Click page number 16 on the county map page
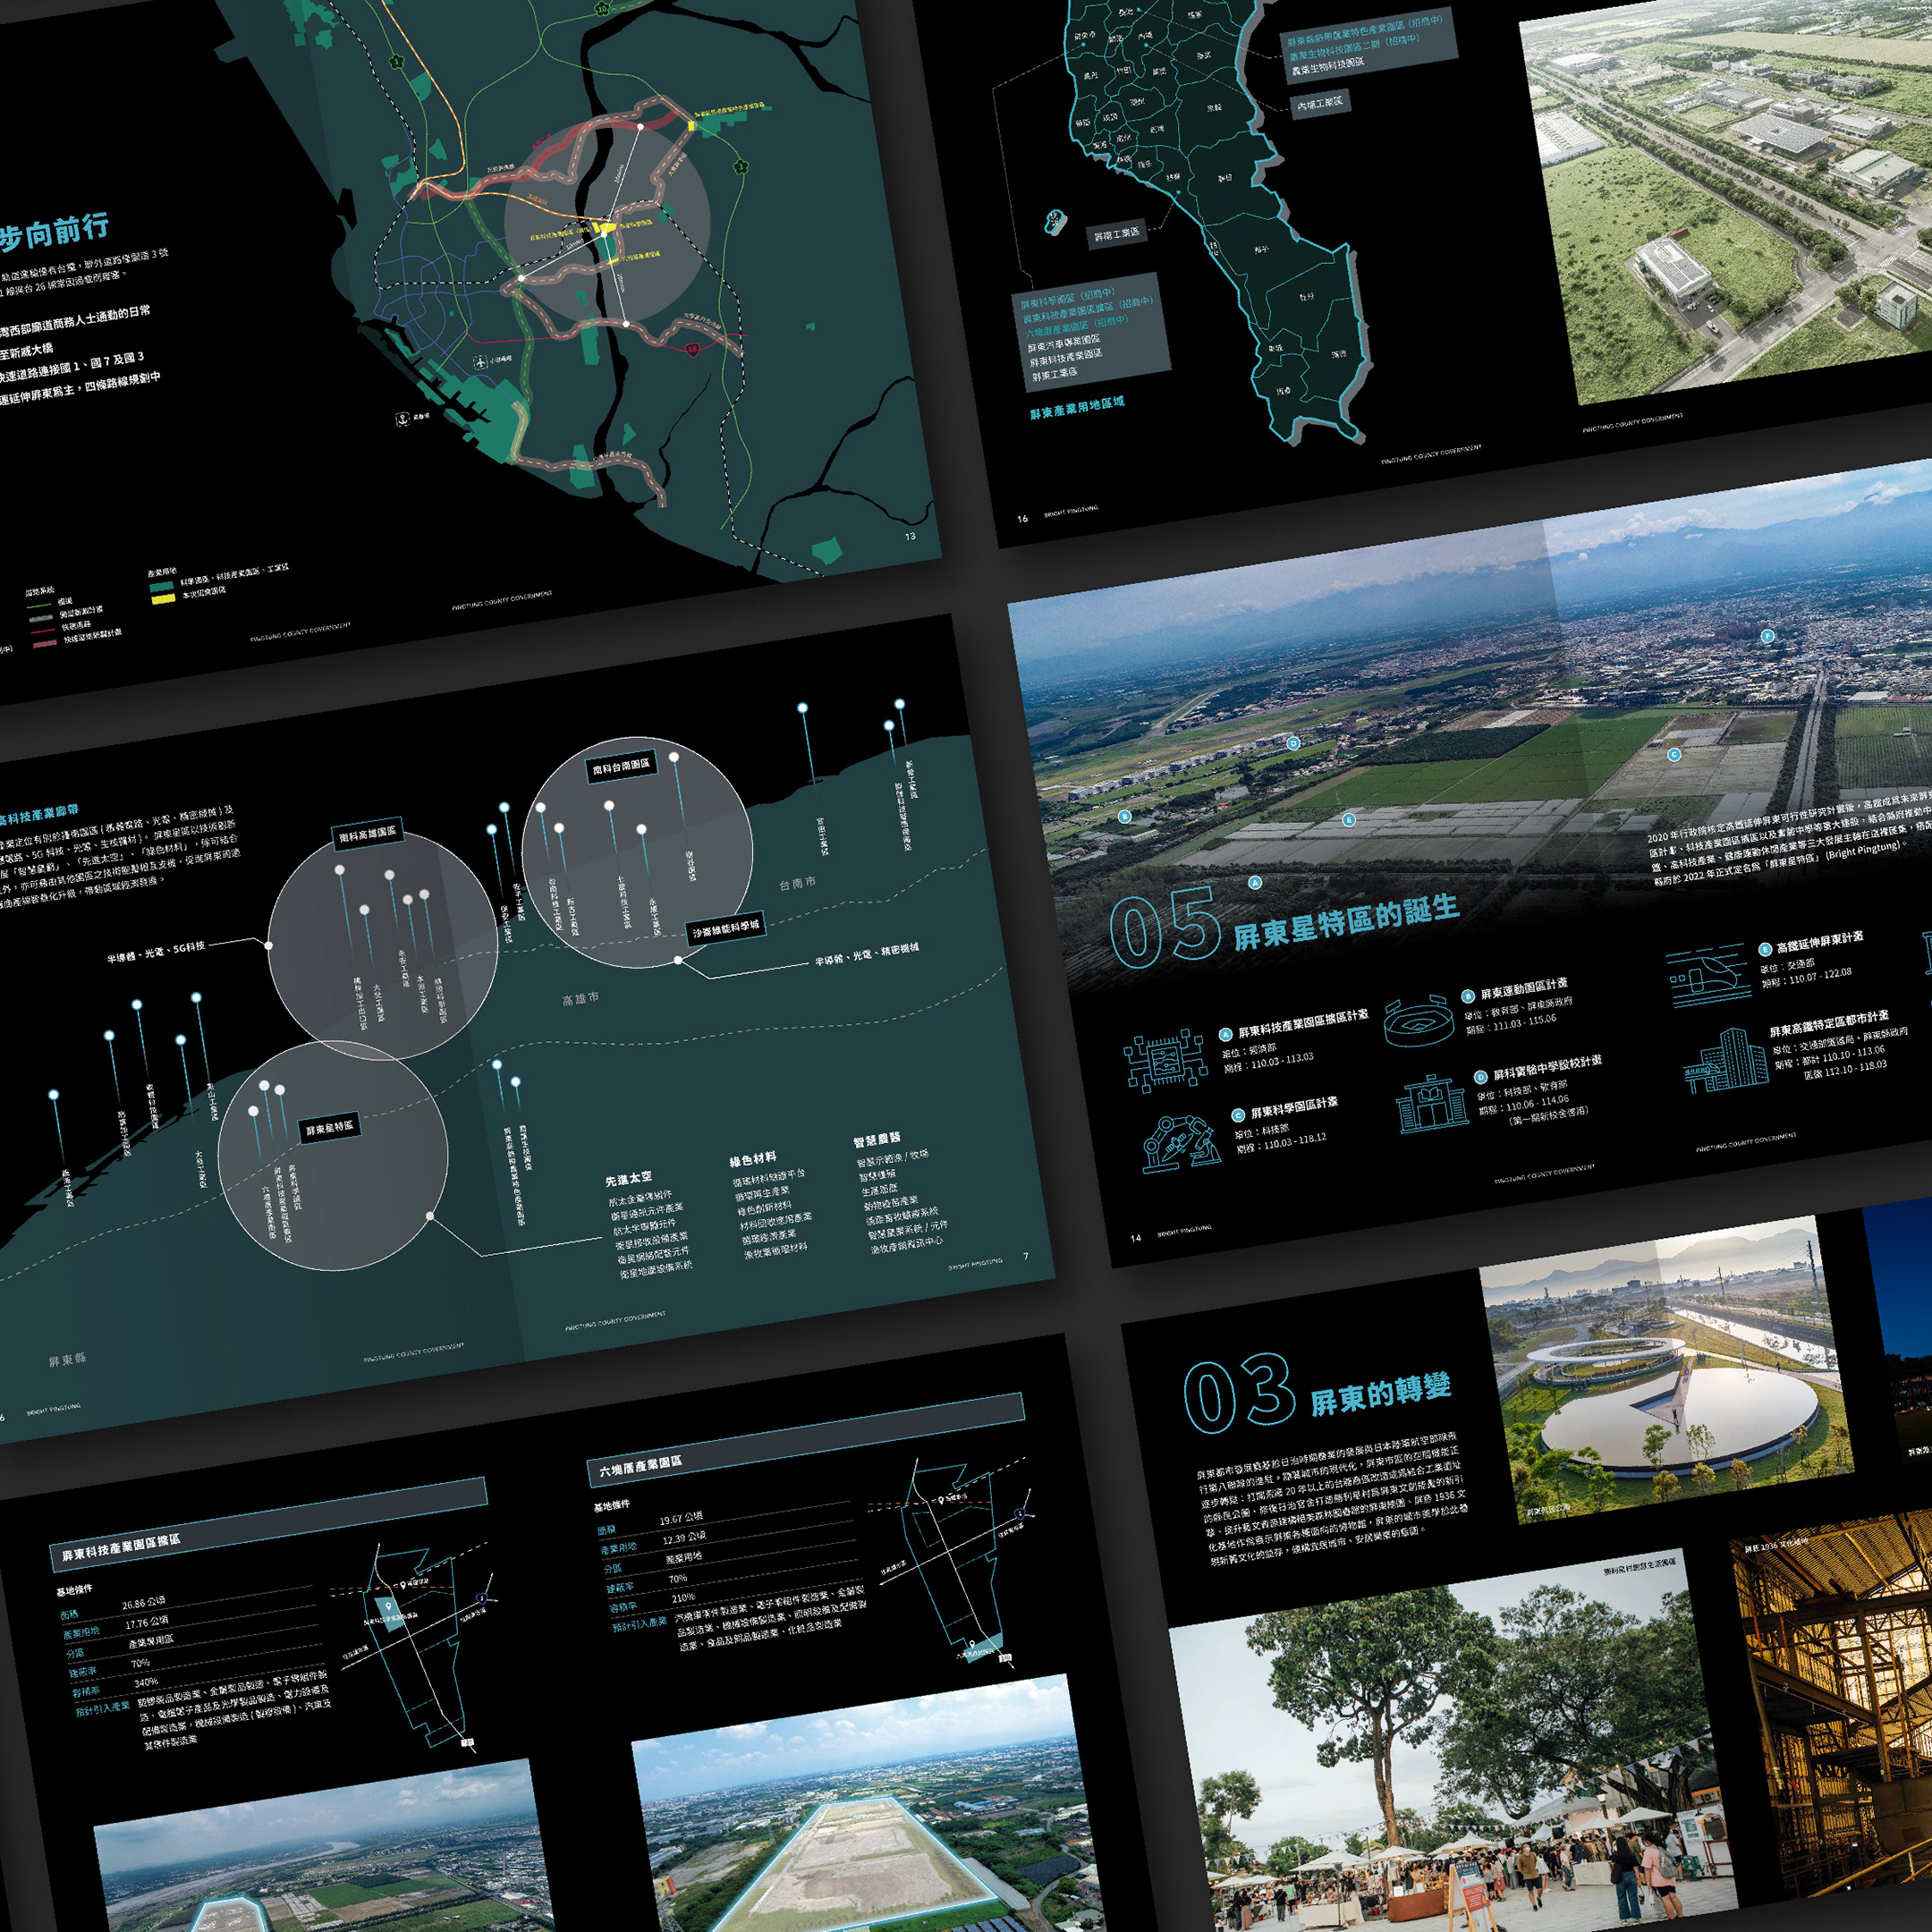Screen dimensions: 1932x1932 coord(1022,518)
